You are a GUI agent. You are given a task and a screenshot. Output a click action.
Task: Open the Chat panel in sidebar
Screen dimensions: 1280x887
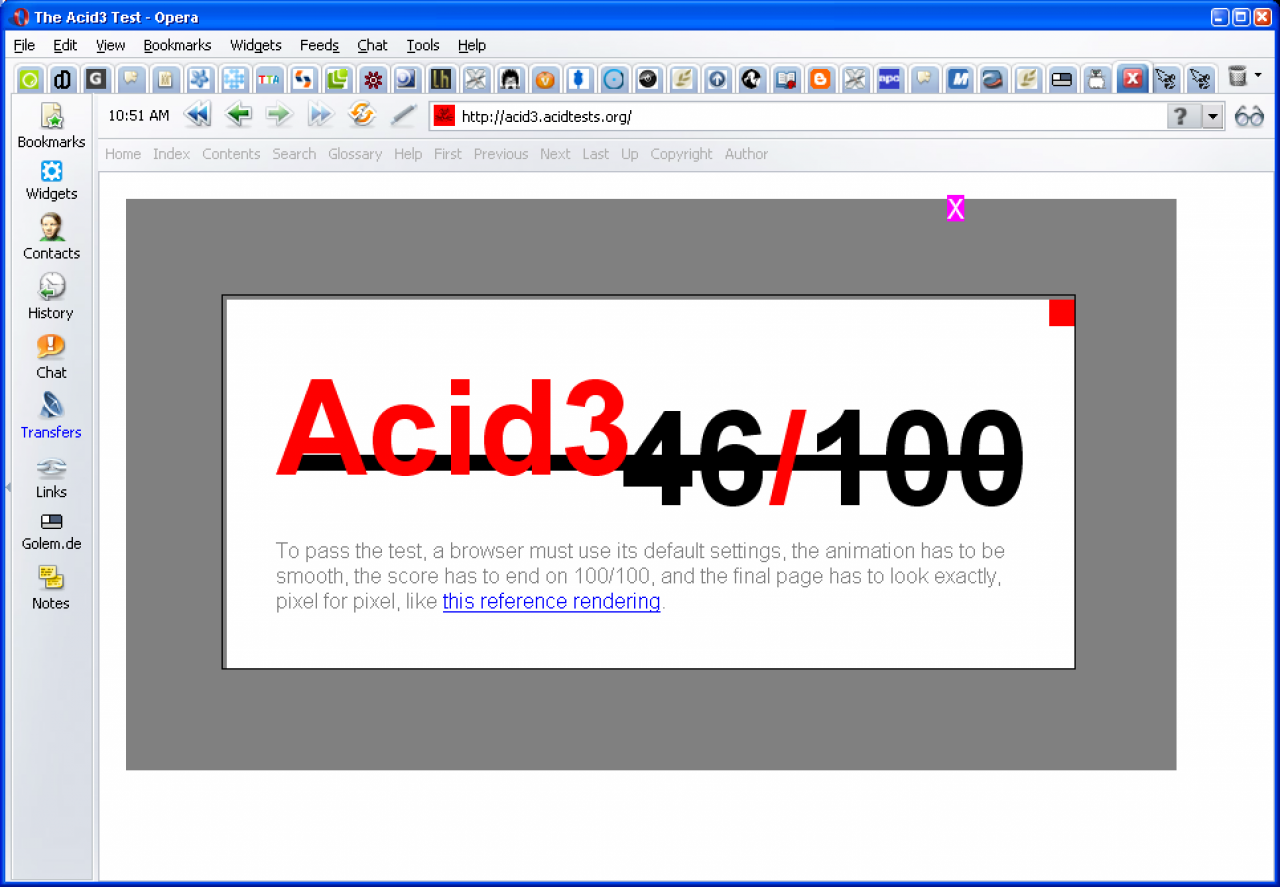point(51,357)
